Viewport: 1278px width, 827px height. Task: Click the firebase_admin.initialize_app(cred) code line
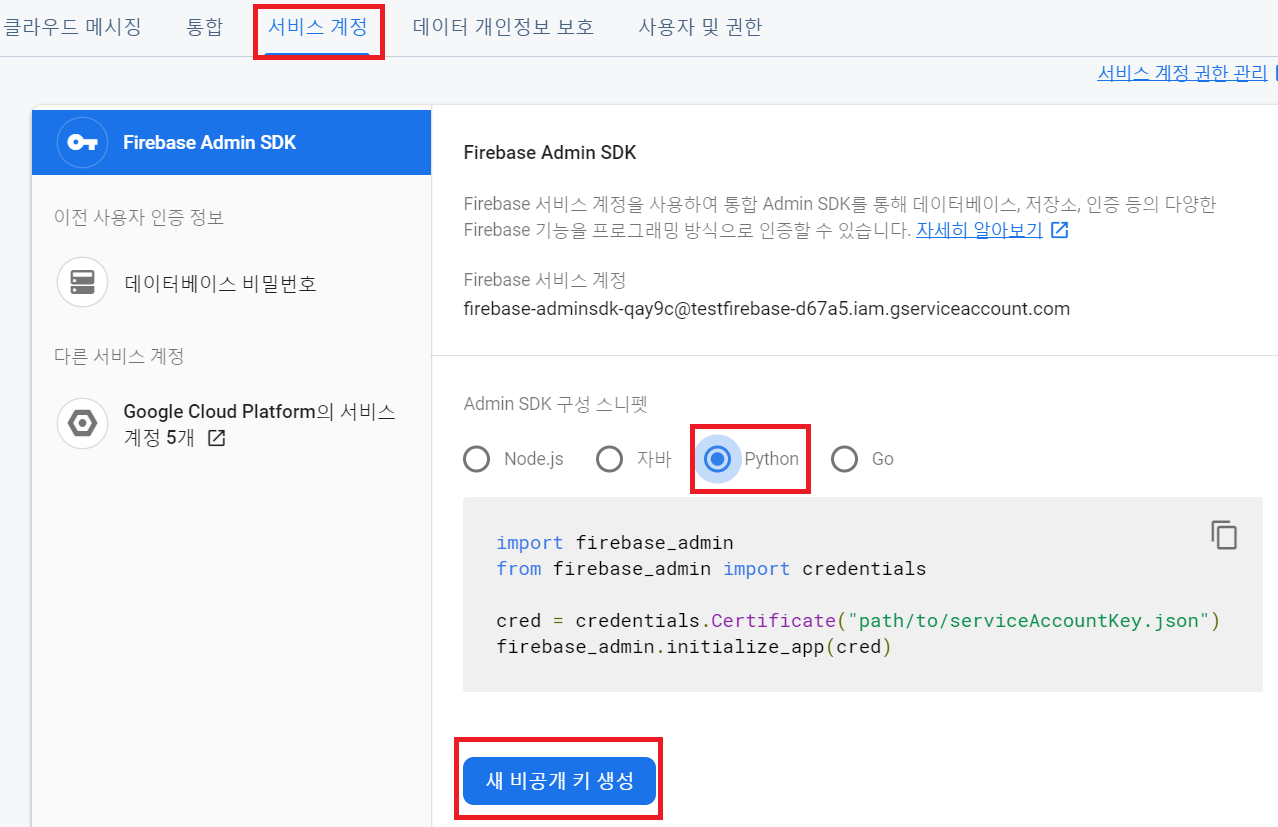693,647
